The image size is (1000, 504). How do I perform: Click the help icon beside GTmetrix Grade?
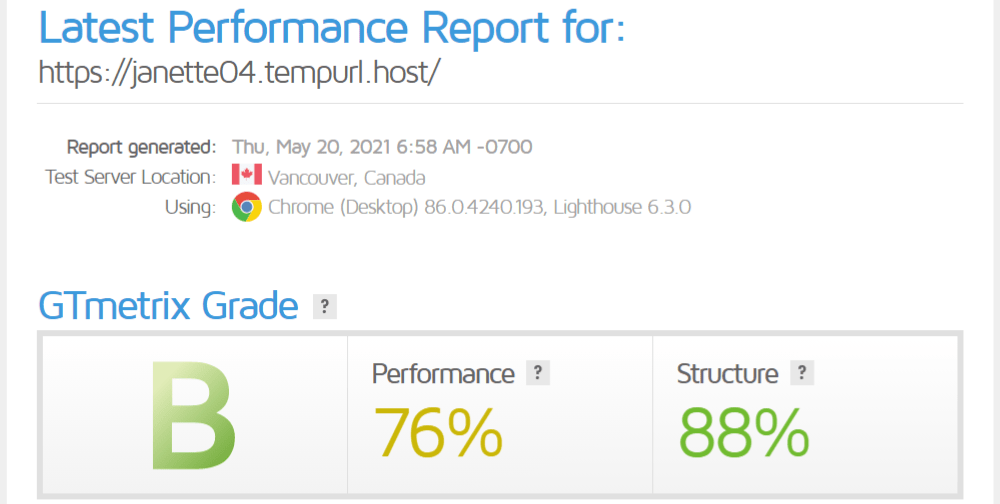pyautogui.click(x=324, y=306)
